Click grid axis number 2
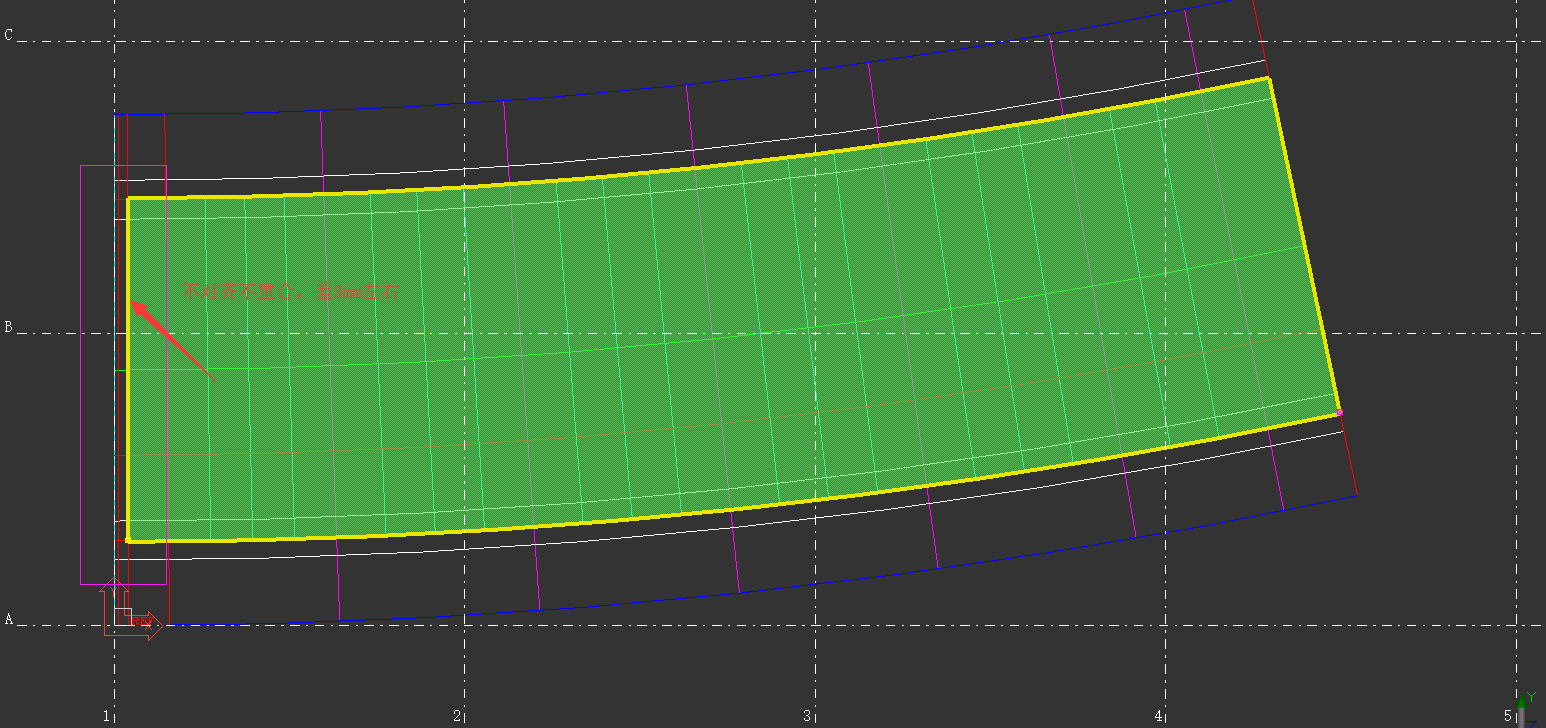The height and width of the screenshot is (728, 1546). point(457,716)
